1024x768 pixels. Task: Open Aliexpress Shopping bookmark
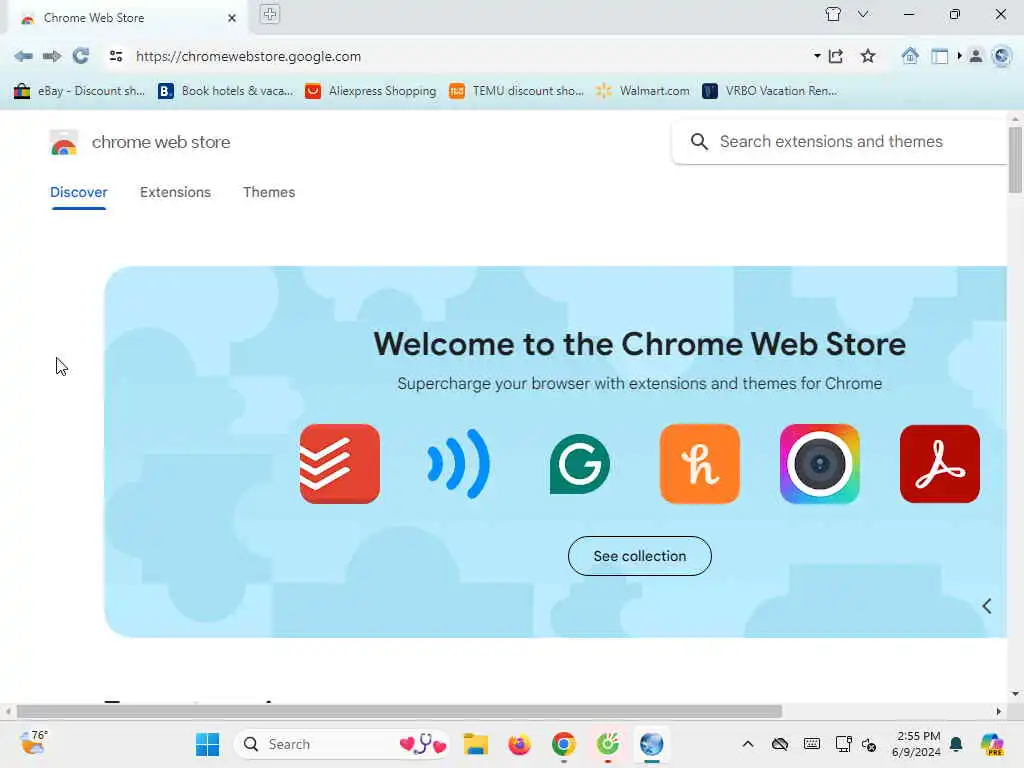370,91
